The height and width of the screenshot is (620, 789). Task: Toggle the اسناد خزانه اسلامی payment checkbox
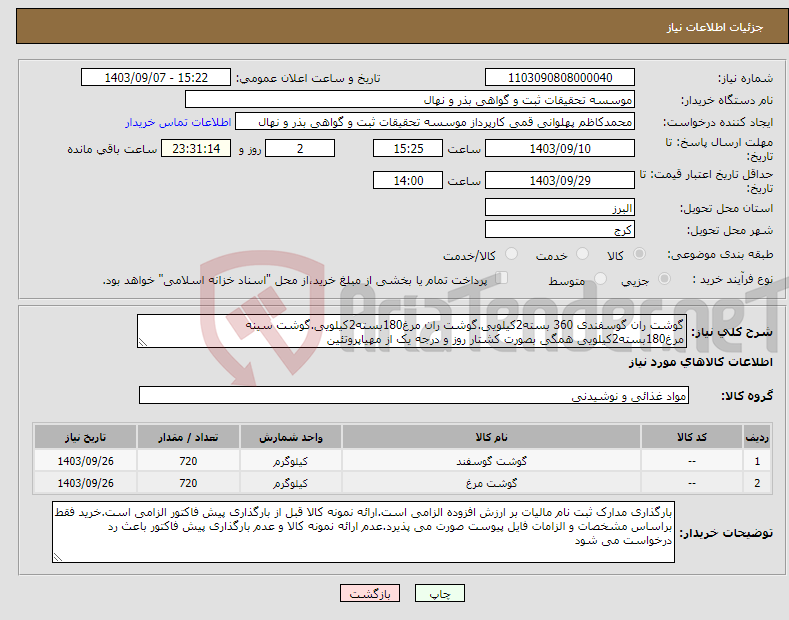502,278
